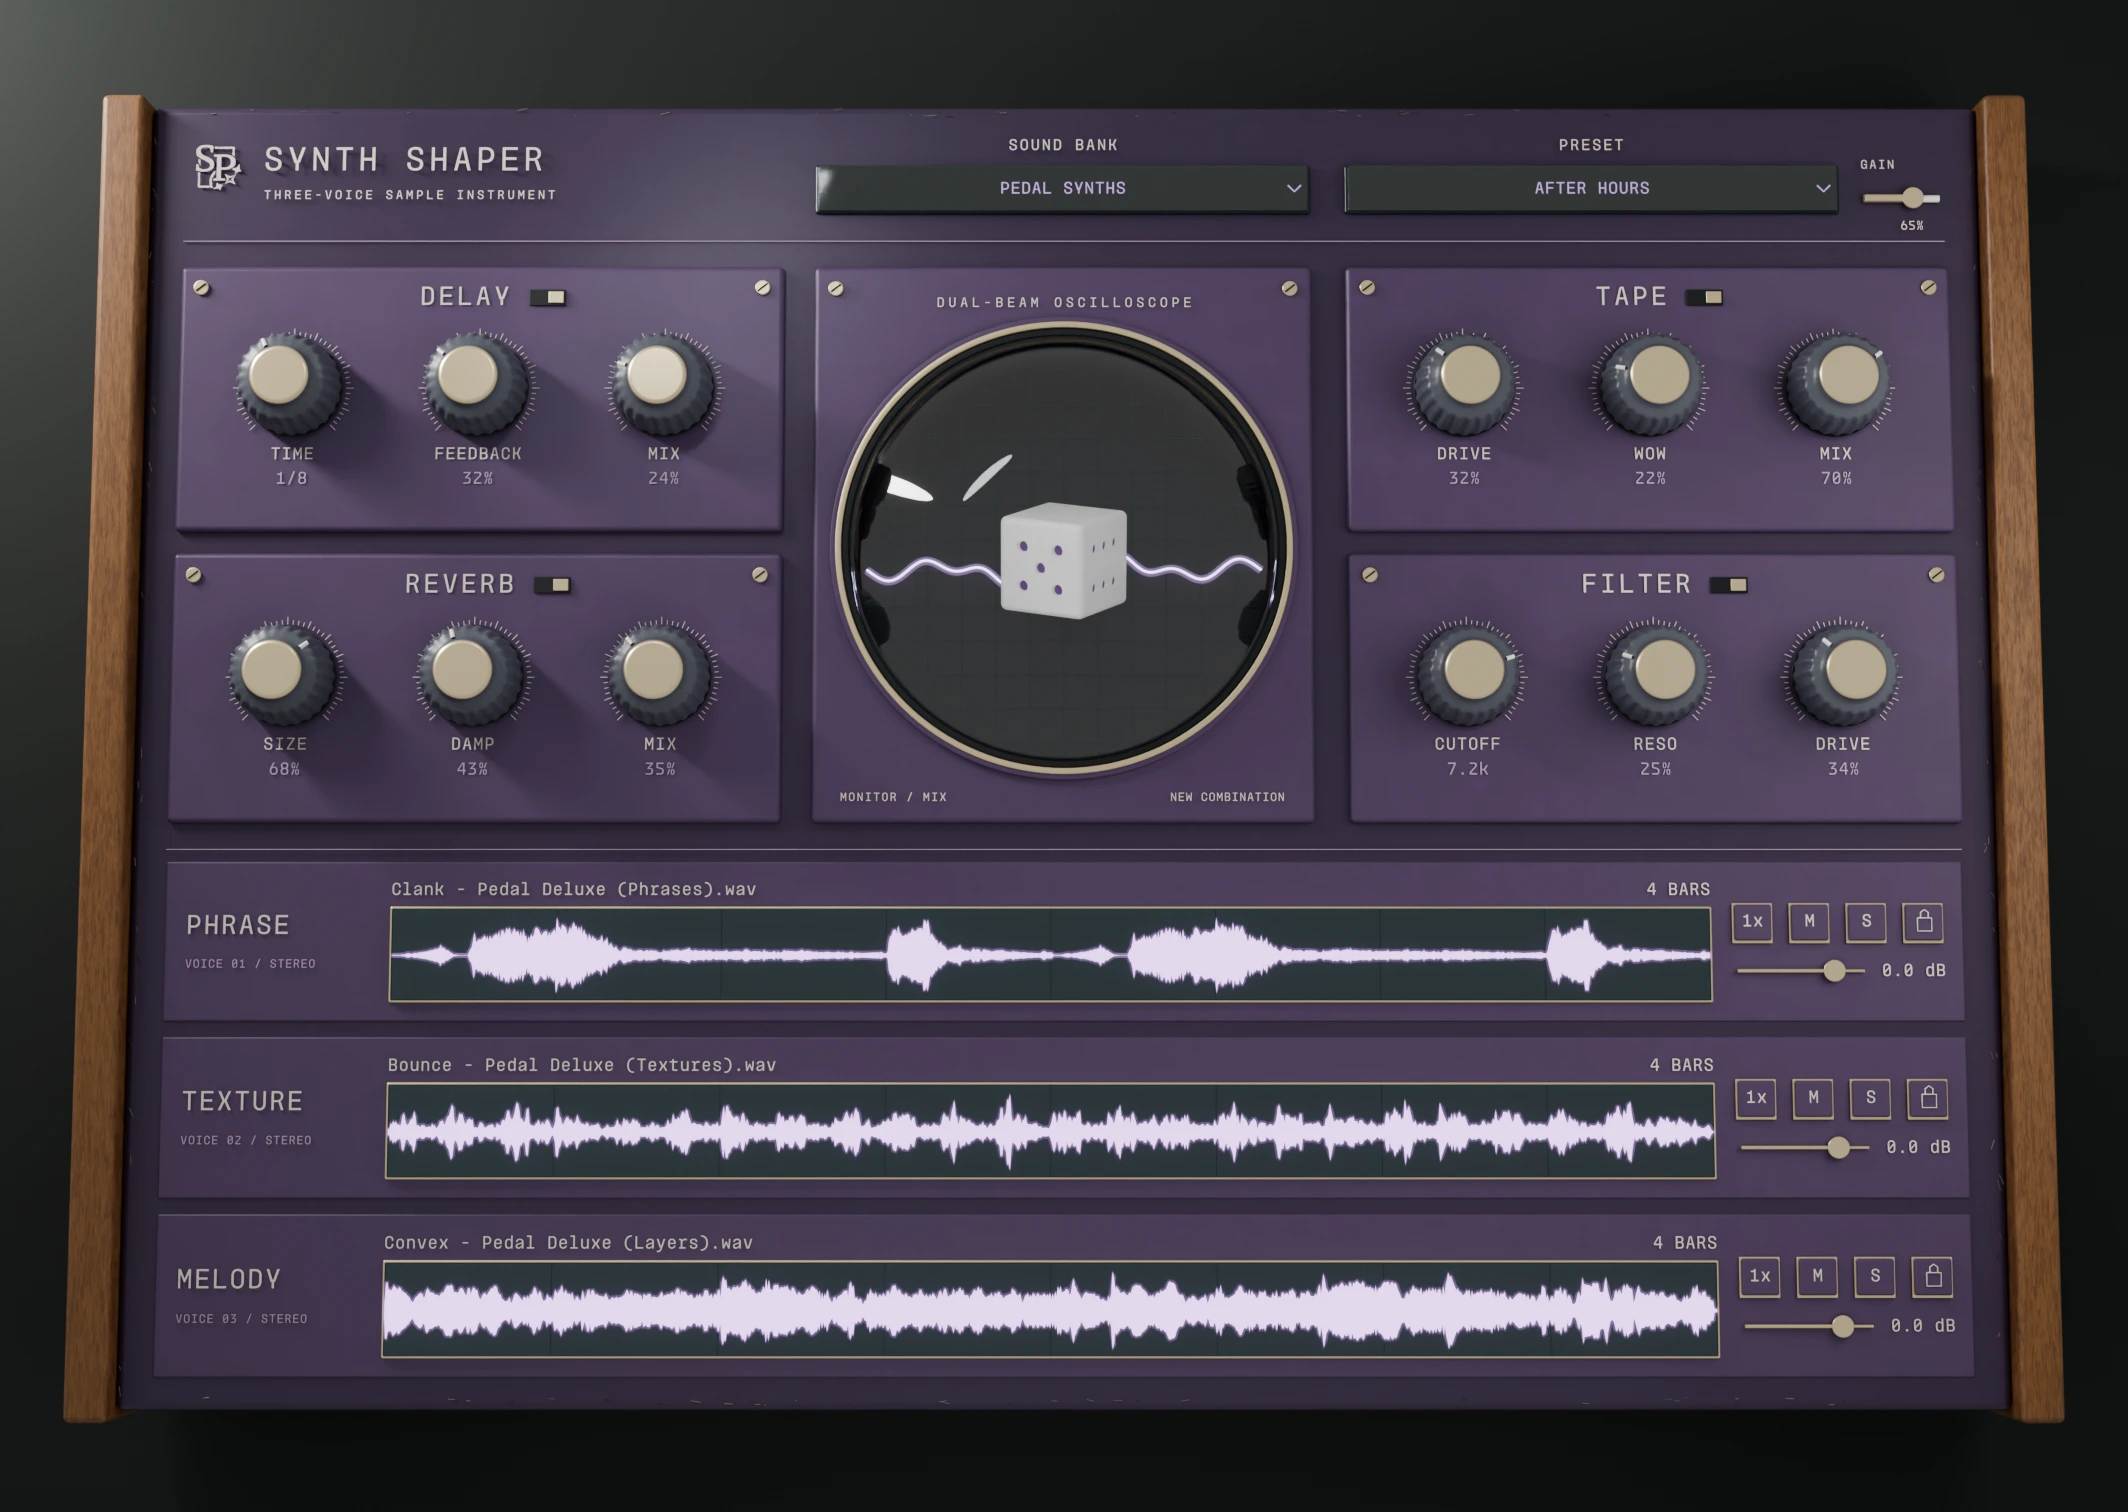This screenshot has width=2128, height=1512.
Task: Click the Reverb Mix knob
Action: [659, 673]
